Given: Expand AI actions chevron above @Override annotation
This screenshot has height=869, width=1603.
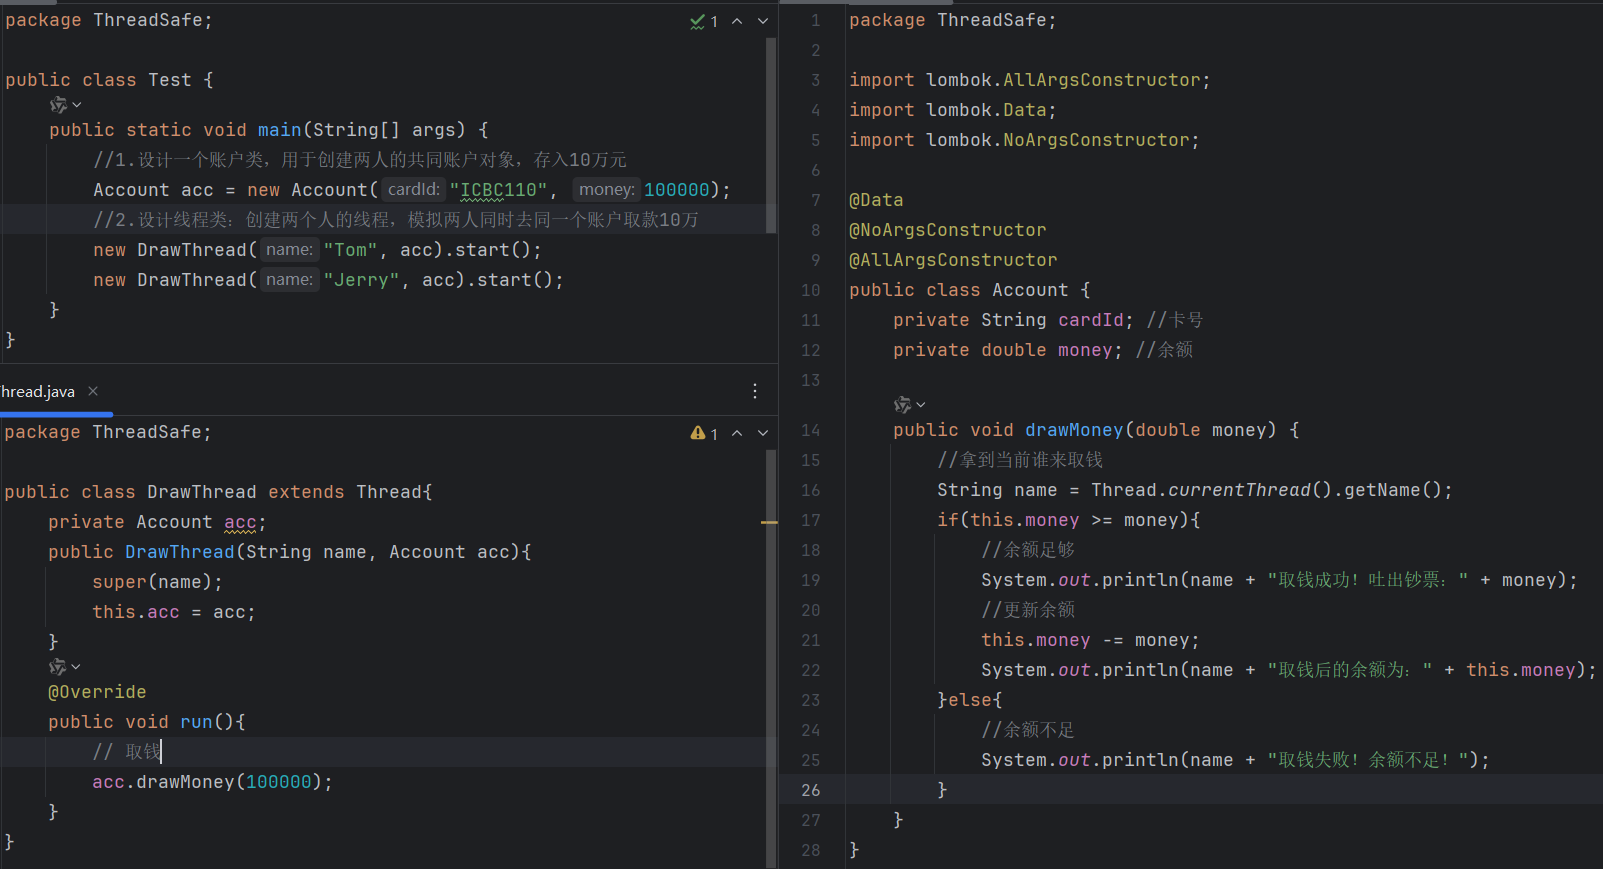Looking at the screenshot, I should click(76, 666).
